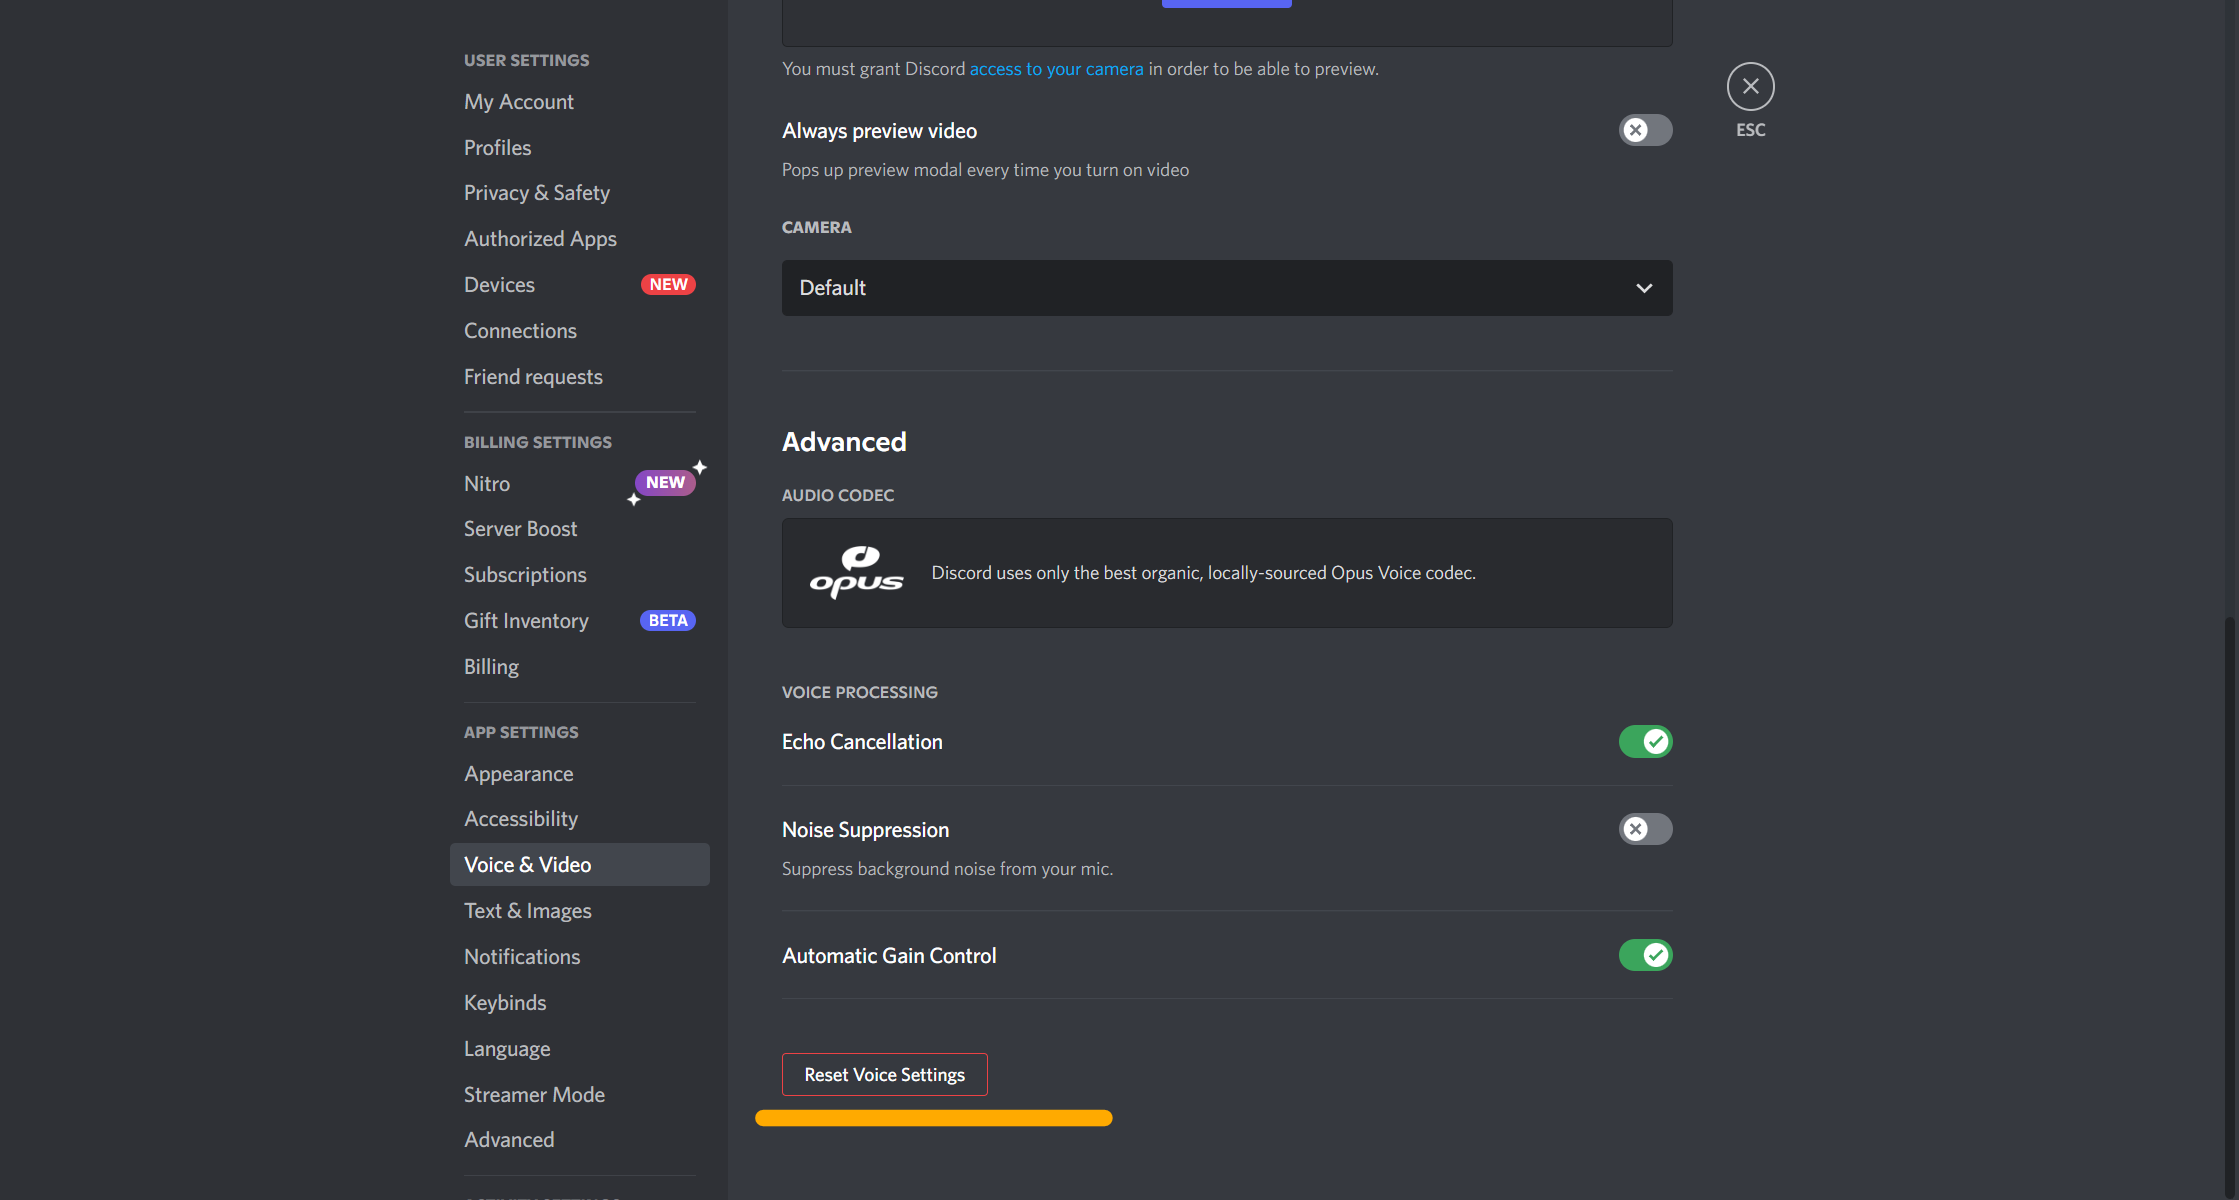
Task: Click the Reset Voice Settings button
Action: coord(884,1074)
